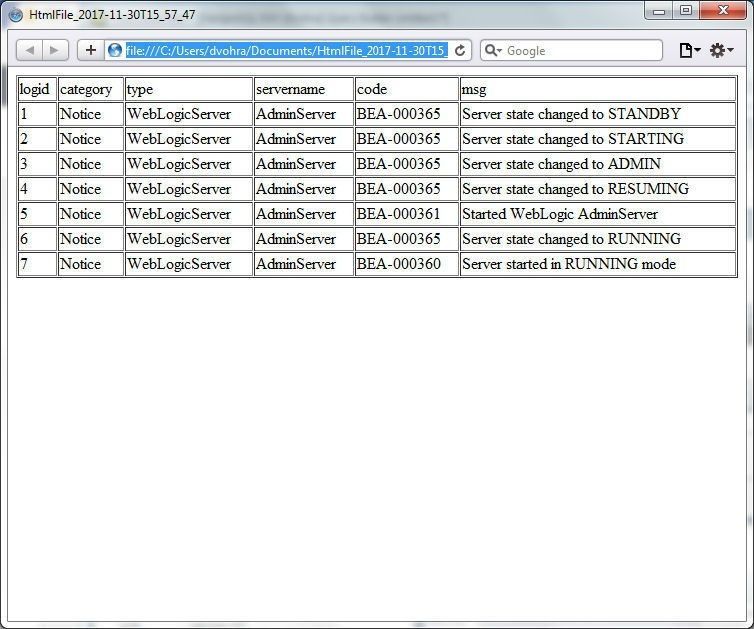
Task: Select 'Server state changed to RESUMING' cell
Action: [x=598, y=189]
